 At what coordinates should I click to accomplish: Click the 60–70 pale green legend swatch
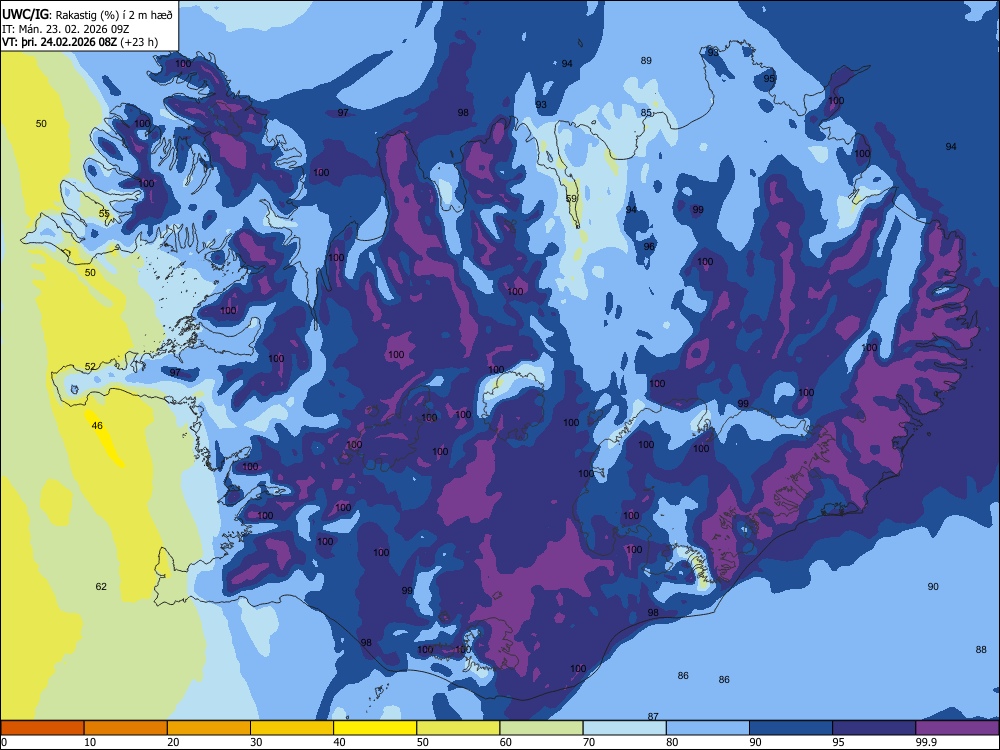click(x=541, y=728)
